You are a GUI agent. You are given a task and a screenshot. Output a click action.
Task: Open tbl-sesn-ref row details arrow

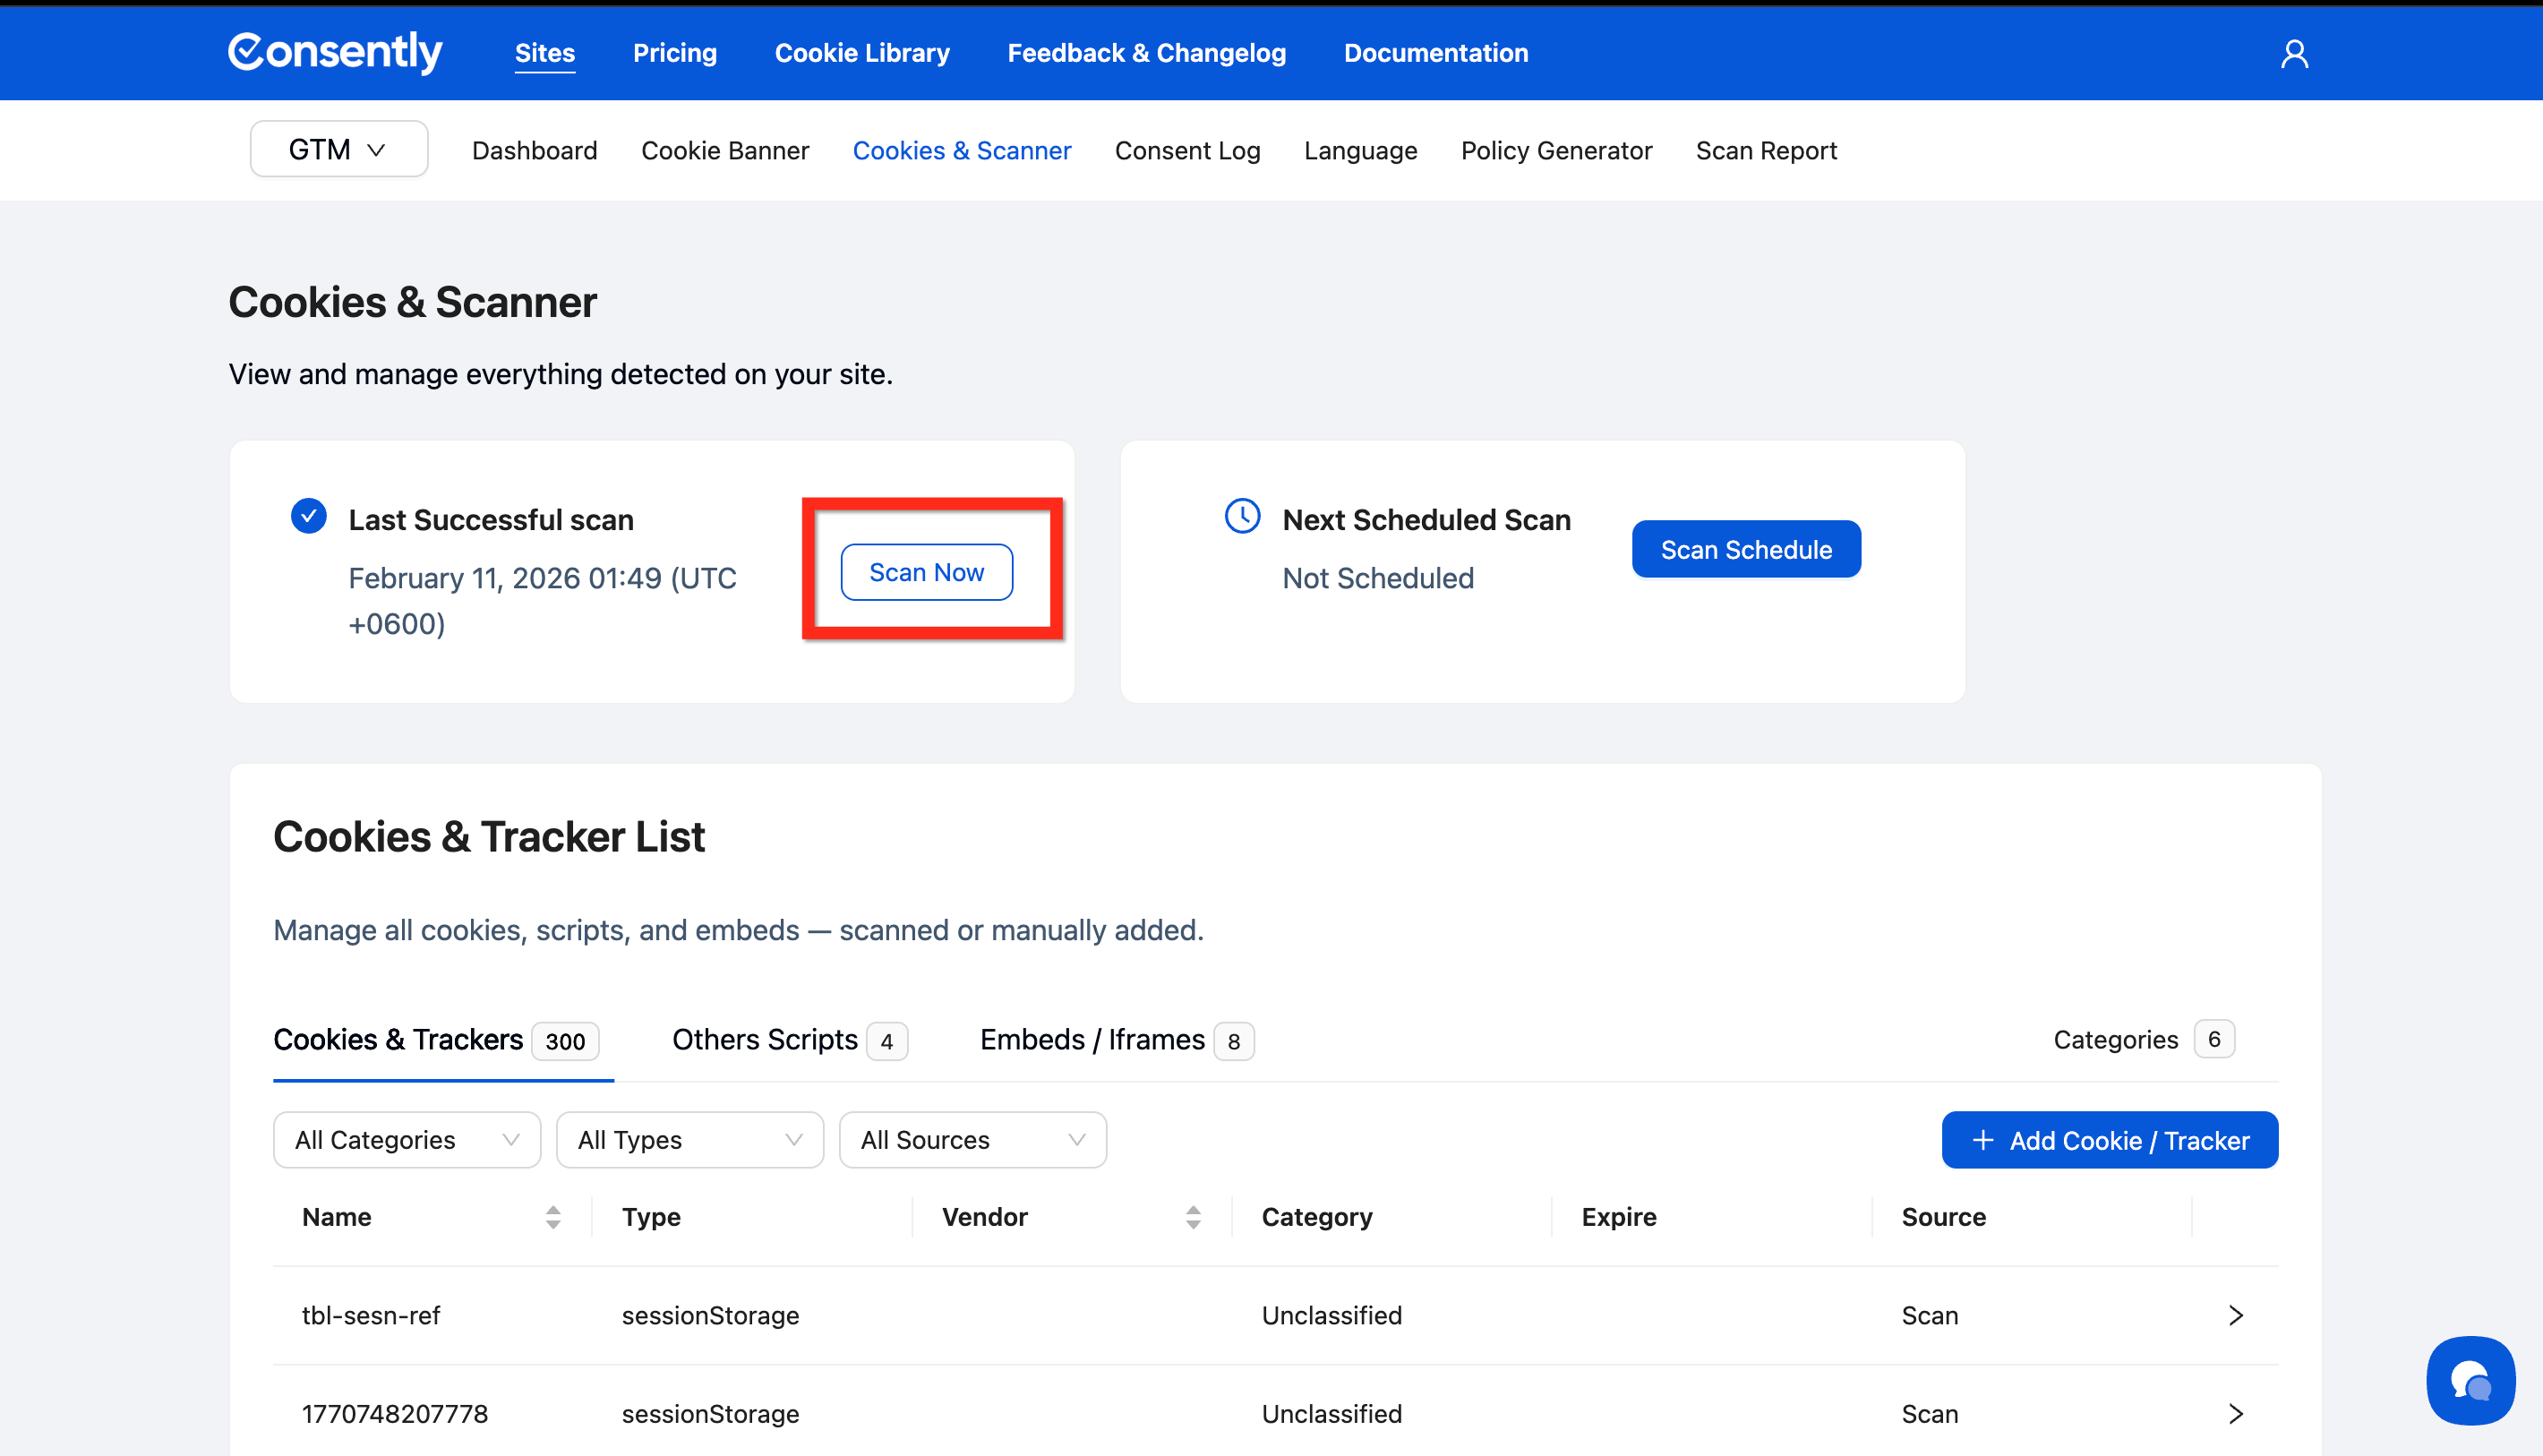[2235, 1315]
